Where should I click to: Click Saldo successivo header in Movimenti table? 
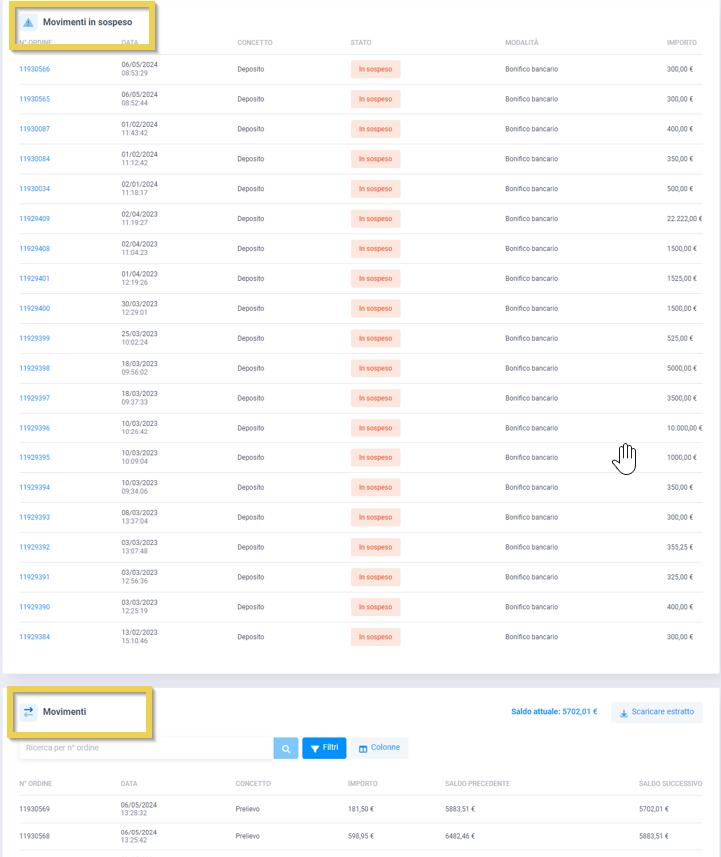click(670, 783)
